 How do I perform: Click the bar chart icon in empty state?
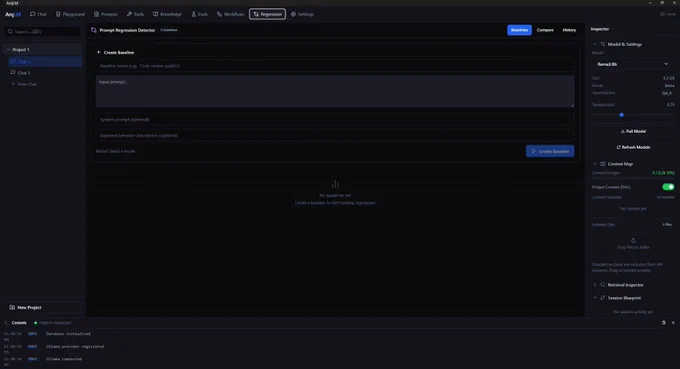click(x=335, y=184)
